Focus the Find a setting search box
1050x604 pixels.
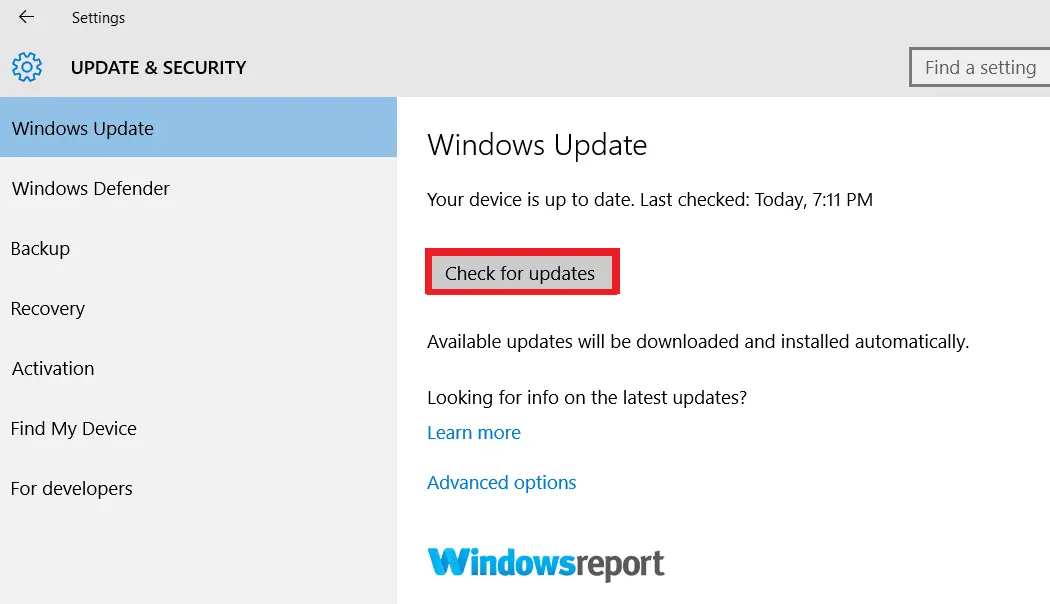pyautogui.click(x=980, y=67)
